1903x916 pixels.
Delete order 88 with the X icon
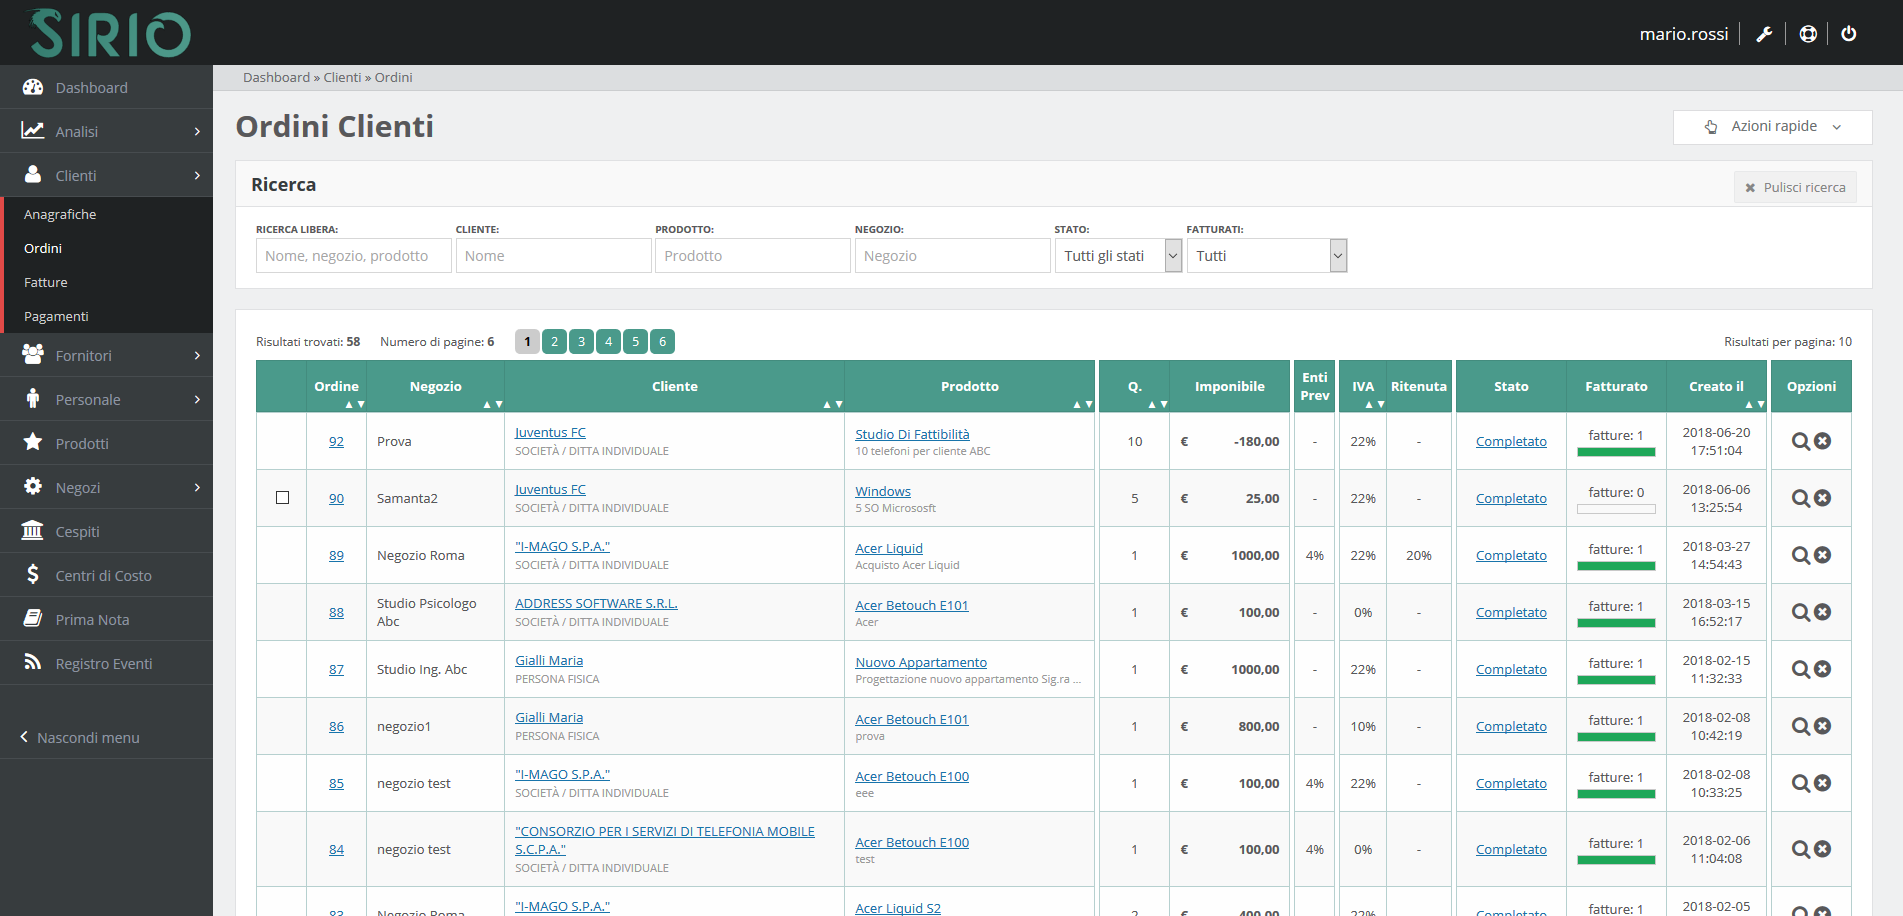[1823, 612]
